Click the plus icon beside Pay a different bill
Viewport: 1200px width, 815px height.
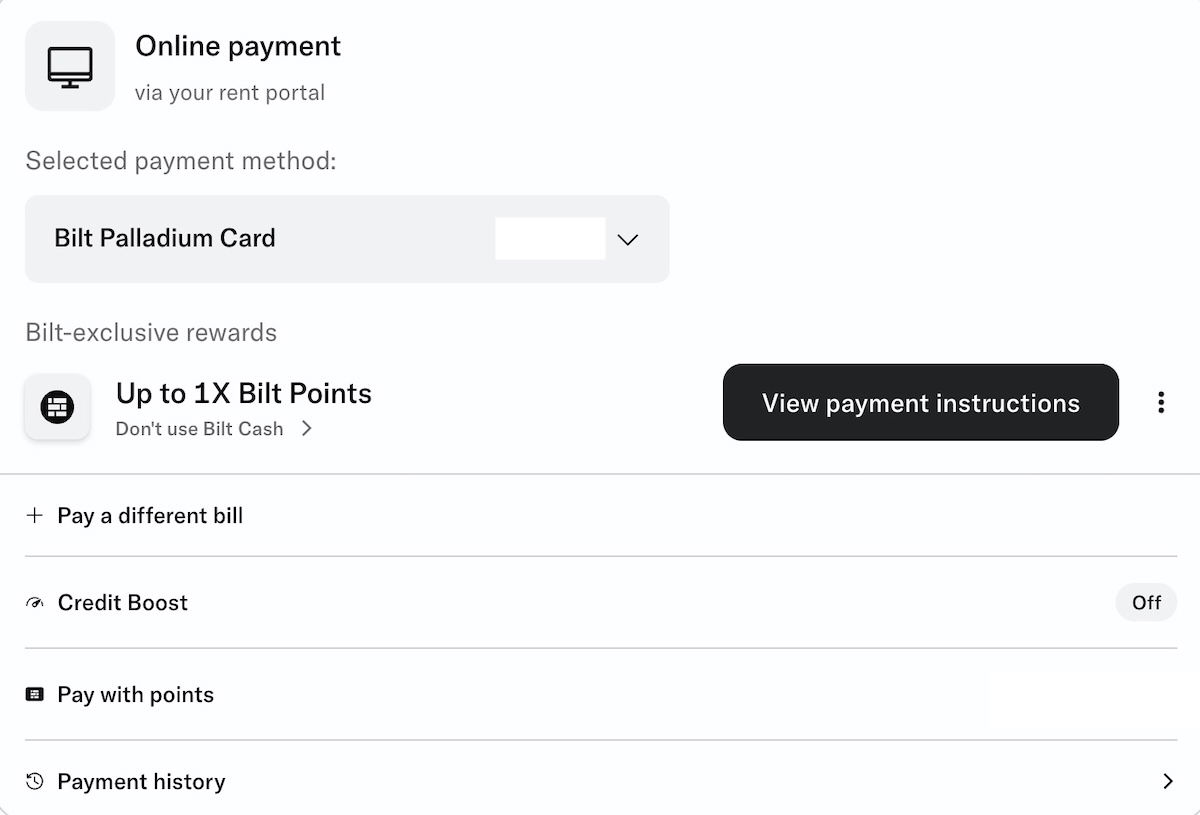coord(35,516)
